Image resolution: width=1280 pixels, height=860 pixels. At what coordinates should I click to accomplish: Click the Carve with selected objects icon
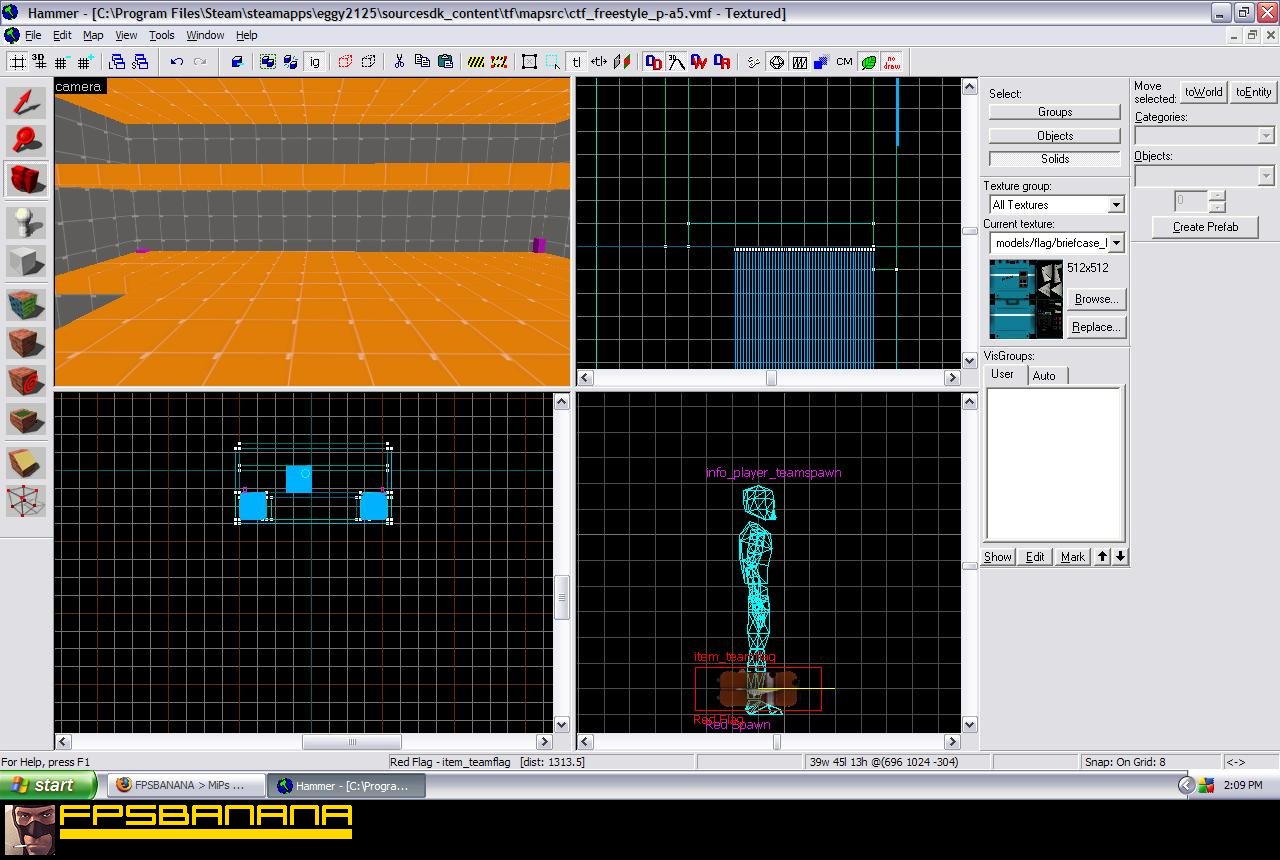click(237, 62)
